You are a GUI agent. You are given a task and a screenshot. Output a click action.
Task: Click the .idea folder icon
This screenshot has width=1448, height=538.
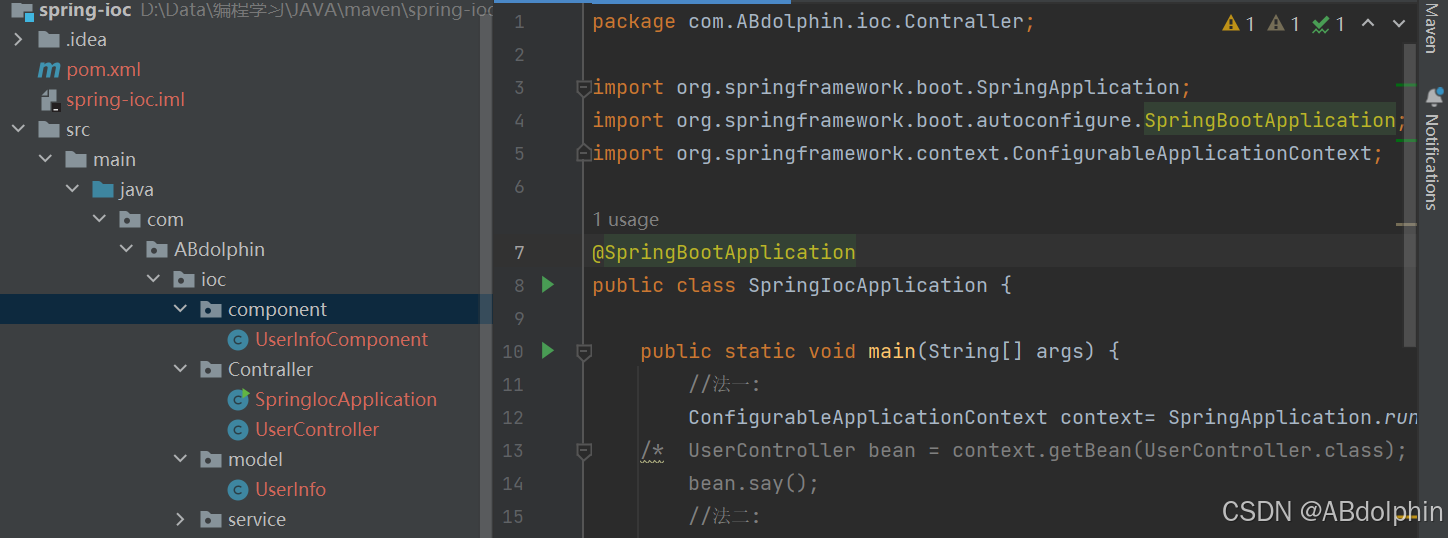pyautogui.click(x=49, y=40)
